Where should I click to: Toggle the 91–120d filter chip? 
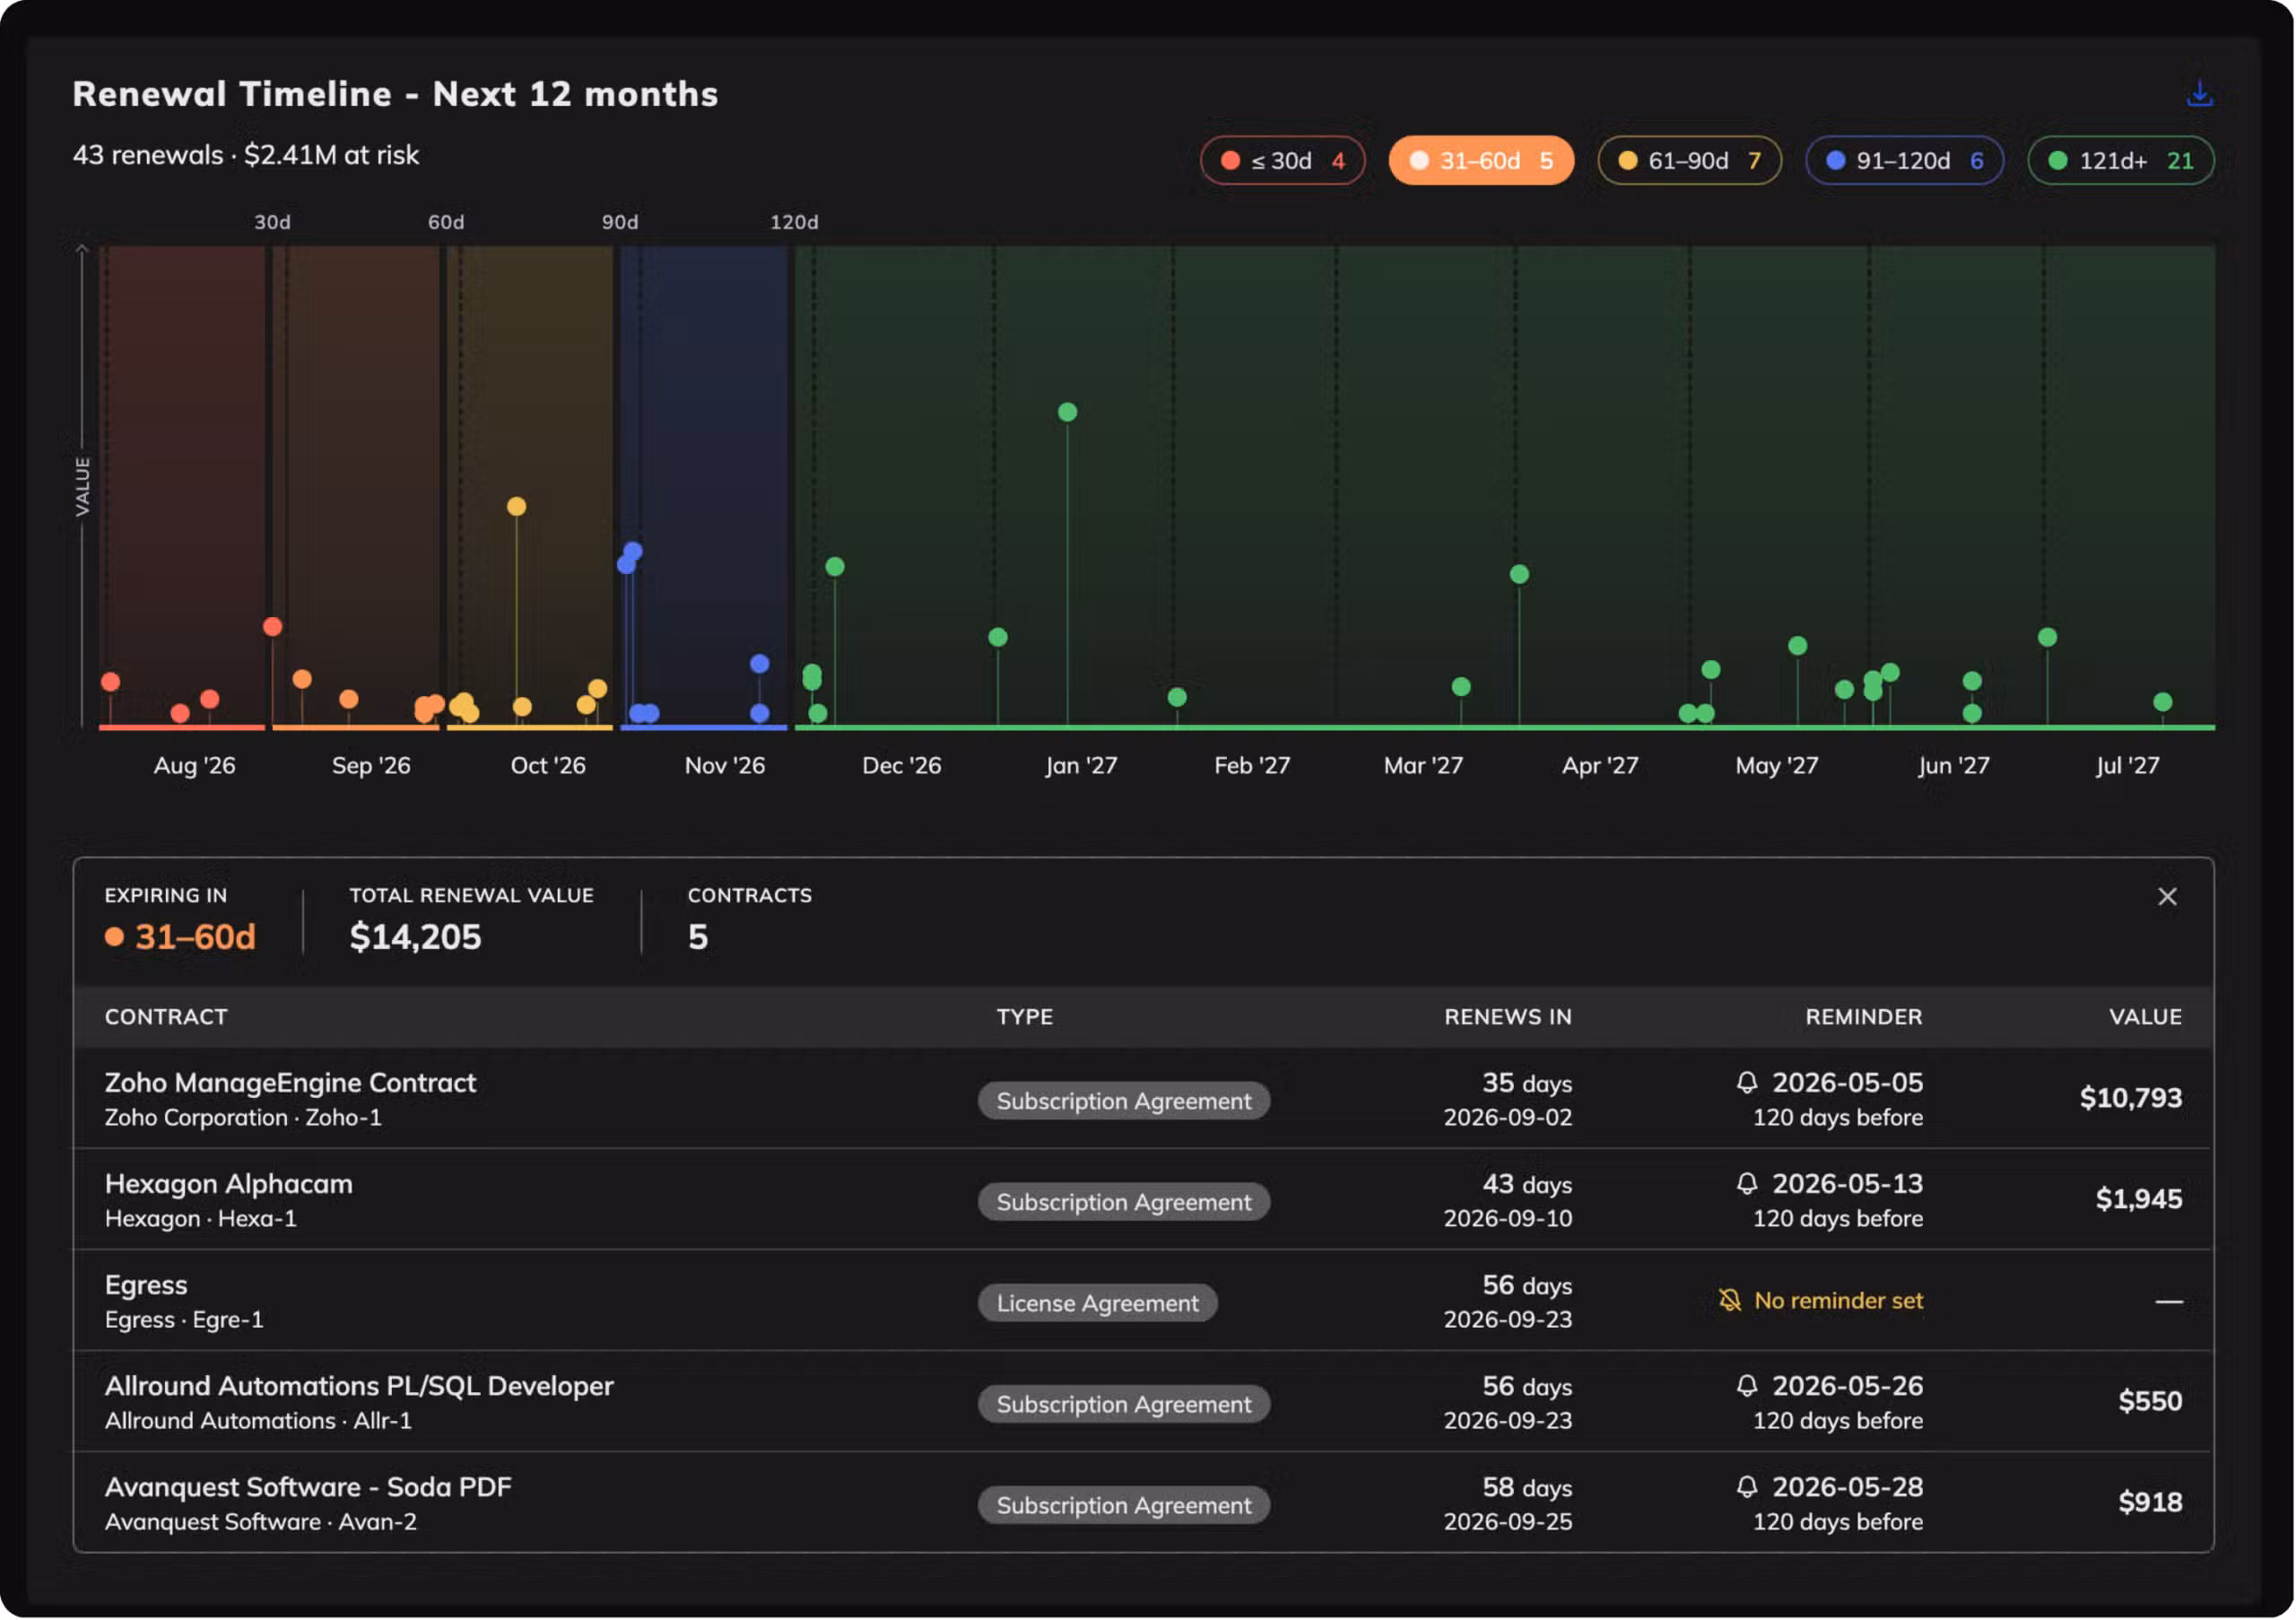pos(1904,160)
